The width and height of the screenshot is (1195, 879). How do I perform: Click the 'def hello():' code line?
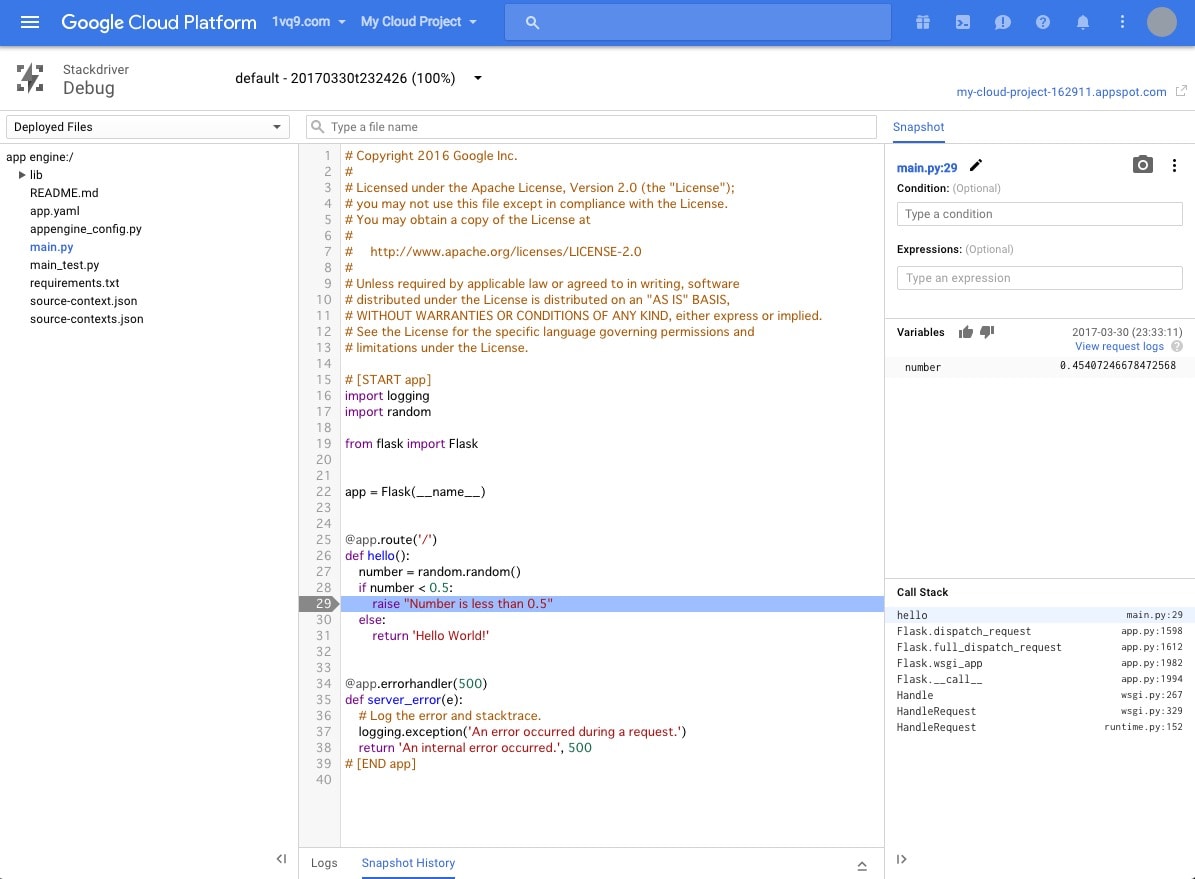(x=377, y=556)
